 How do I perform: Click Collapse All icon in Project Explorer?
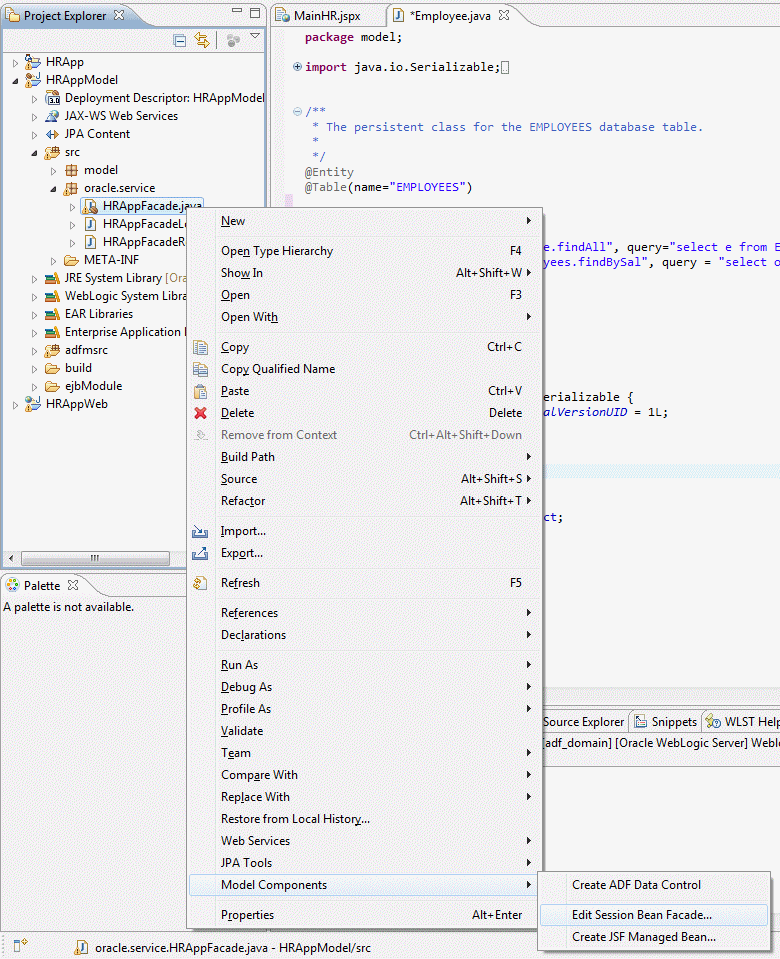180,41
